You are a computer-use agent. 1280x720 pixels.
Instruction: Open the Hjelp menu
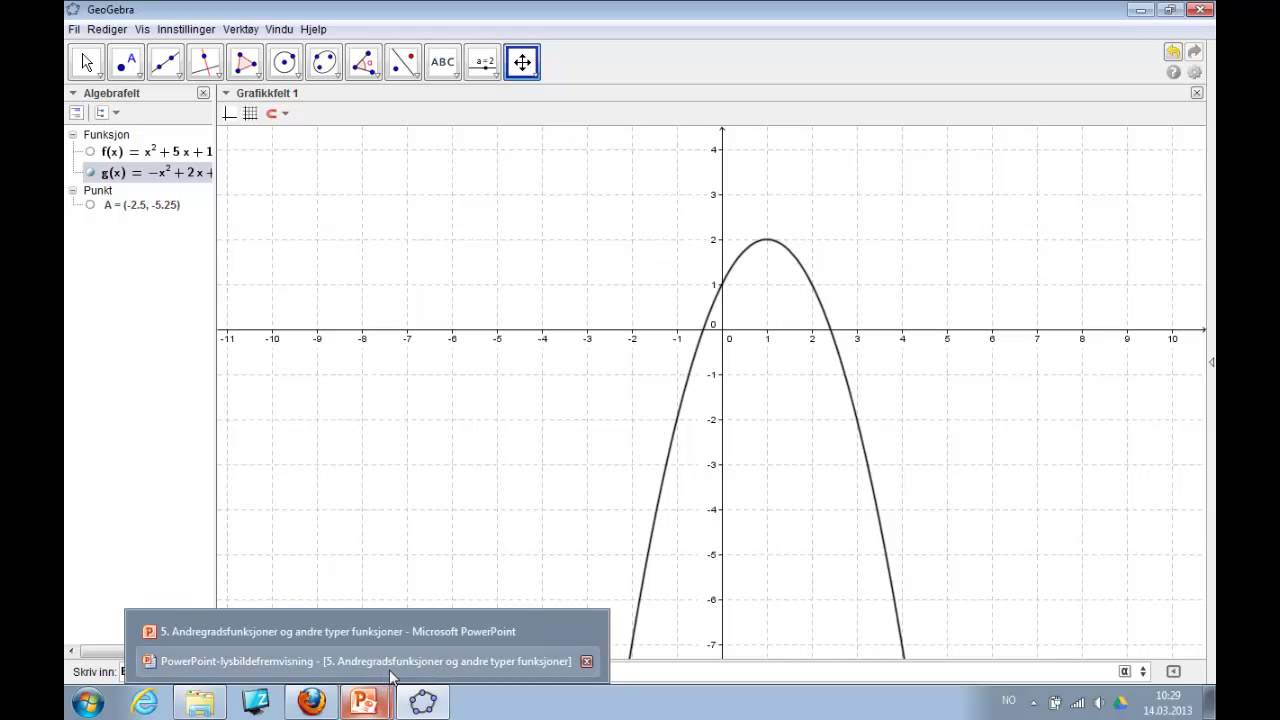click(313, 30)
